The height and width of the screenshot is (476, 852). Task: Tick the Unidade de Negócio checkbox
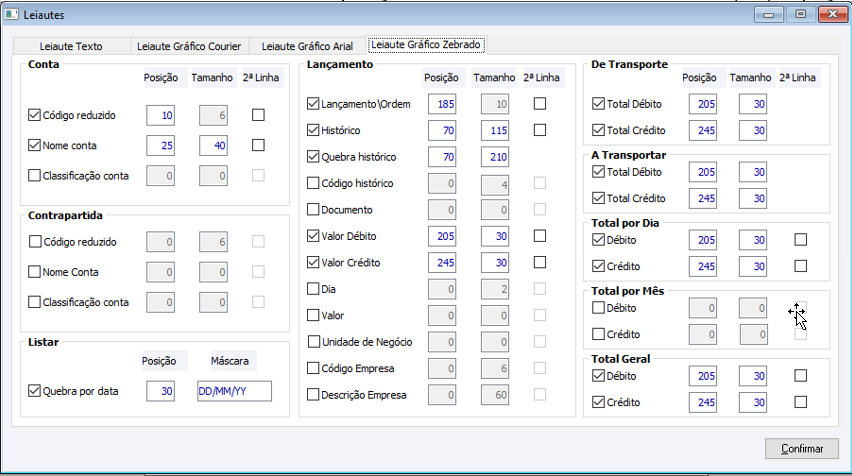[314, 342]
